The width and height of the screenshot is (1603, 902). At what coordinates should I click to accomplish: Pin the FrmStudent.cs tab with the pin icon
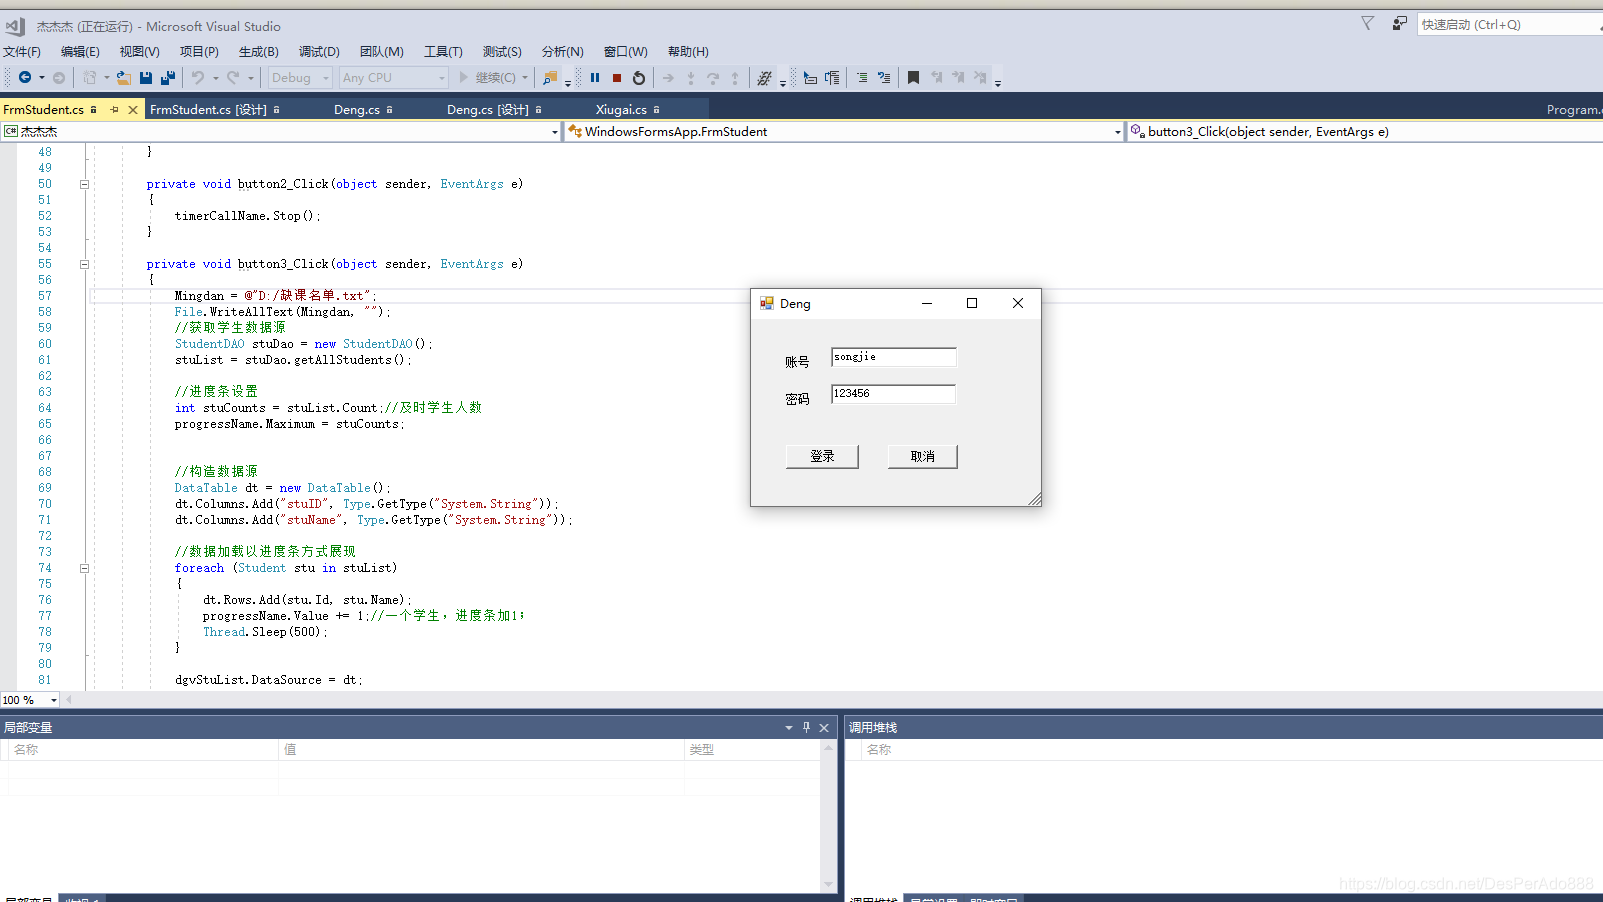click(114, 110)
